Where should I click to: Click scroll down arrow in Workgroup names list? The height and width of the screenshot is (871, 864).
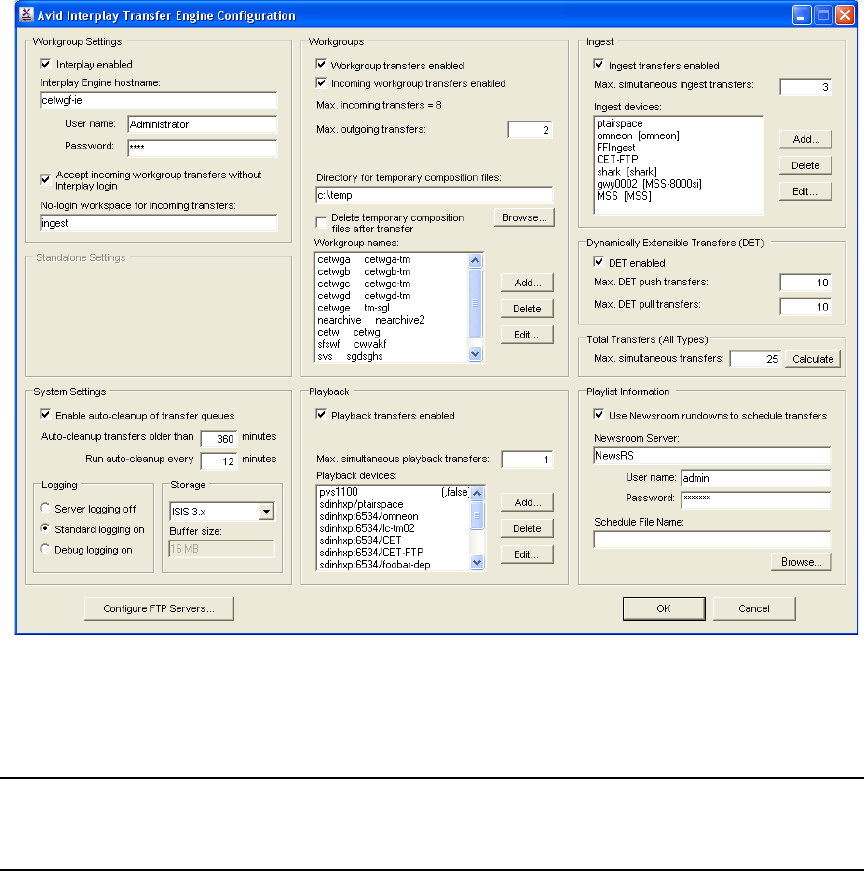475,354
